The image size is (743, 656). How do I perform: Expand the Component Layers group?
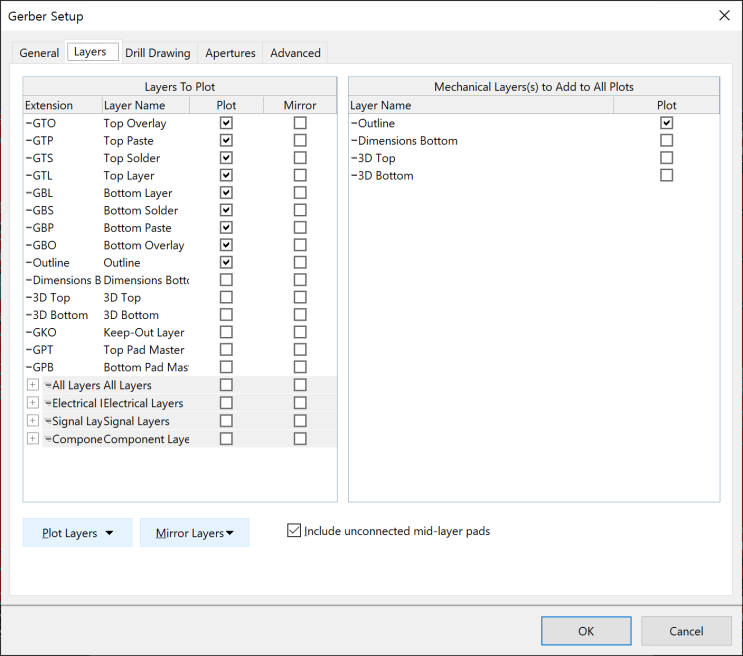click(33, 439)
